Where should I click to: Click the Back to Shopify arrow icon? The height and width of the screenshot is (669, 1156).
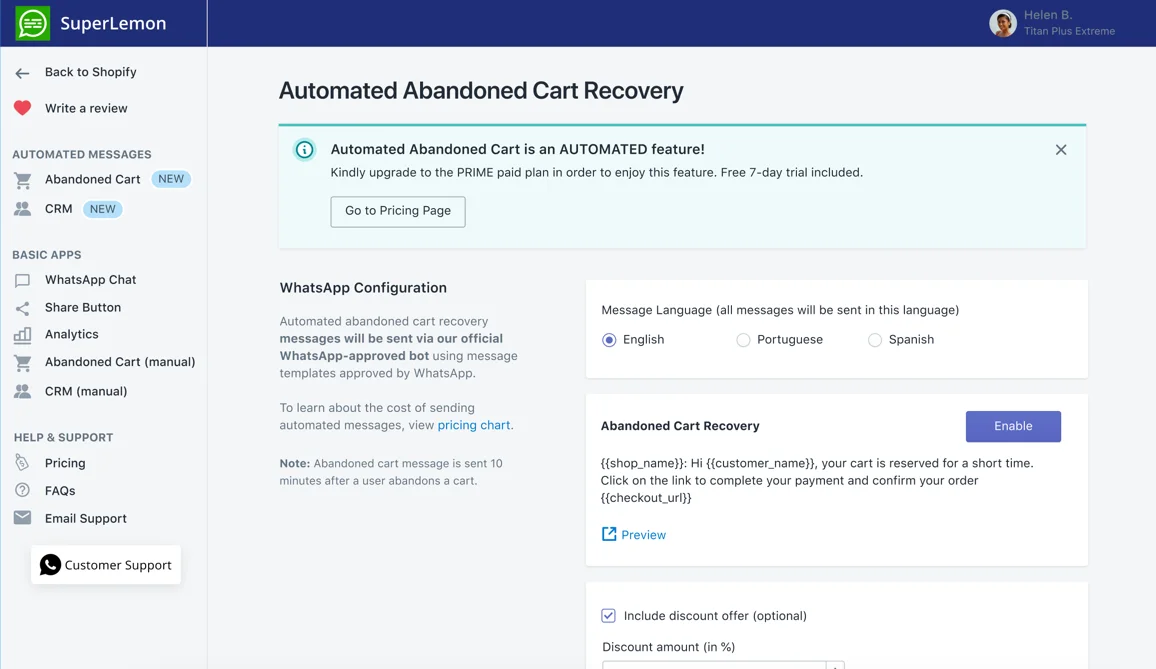22,73
